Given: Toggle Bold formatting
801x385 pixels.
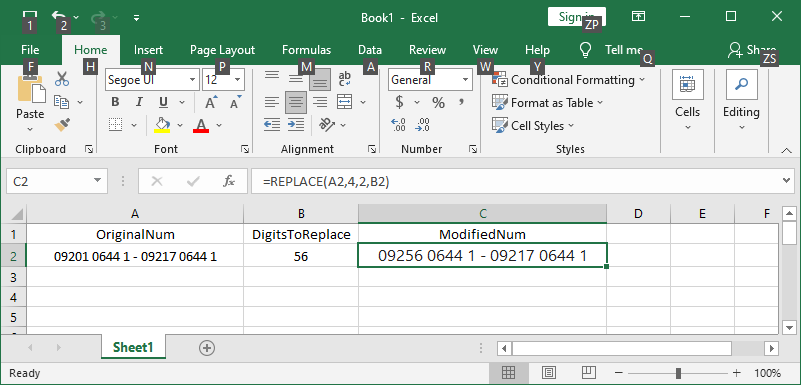Looking at the screenshot, I should pyautogui.click(x=115, y=102).
